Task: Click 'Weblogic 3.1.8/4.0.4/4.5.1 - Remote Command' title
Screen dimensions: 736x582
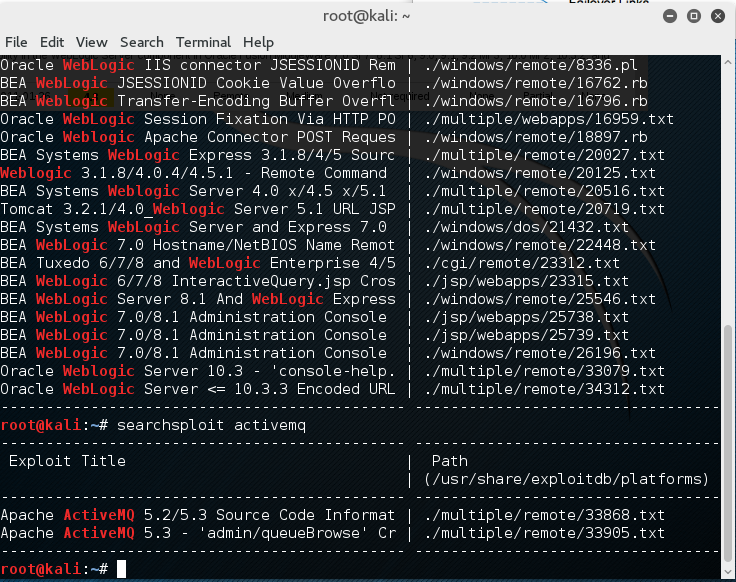Action: pyautogui.click(x=193, y=173)
